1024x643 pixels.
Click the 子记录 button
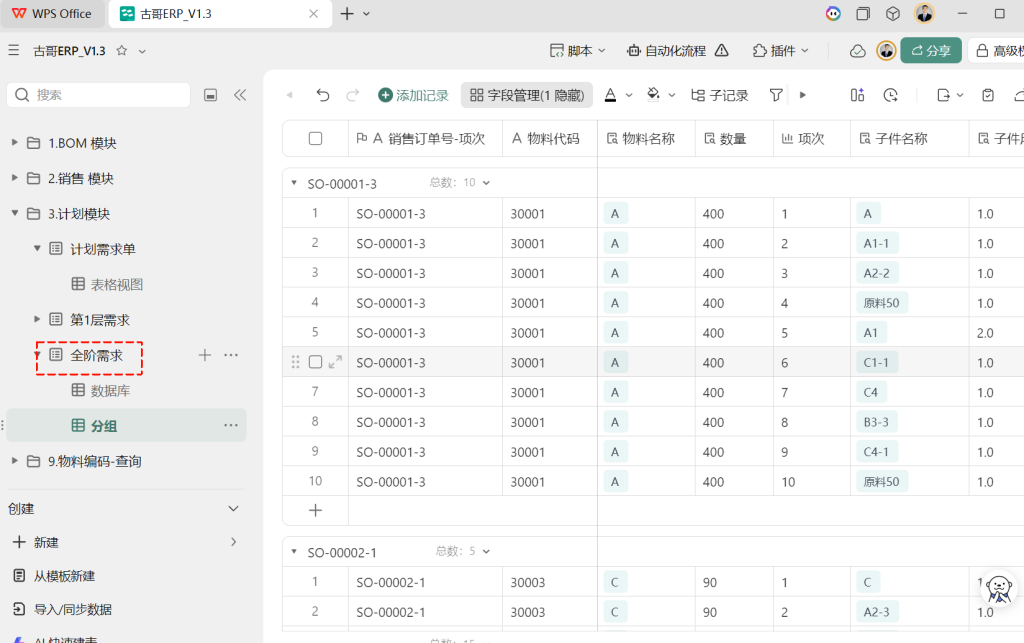[x=720, y=95]
